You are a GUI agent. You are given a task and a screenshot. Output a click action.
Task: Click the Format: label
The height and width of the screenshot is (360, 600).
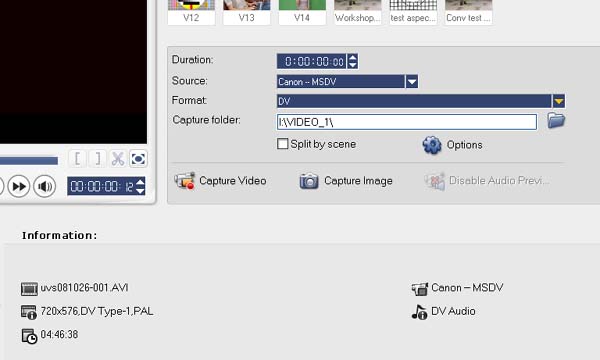(189, 100)
